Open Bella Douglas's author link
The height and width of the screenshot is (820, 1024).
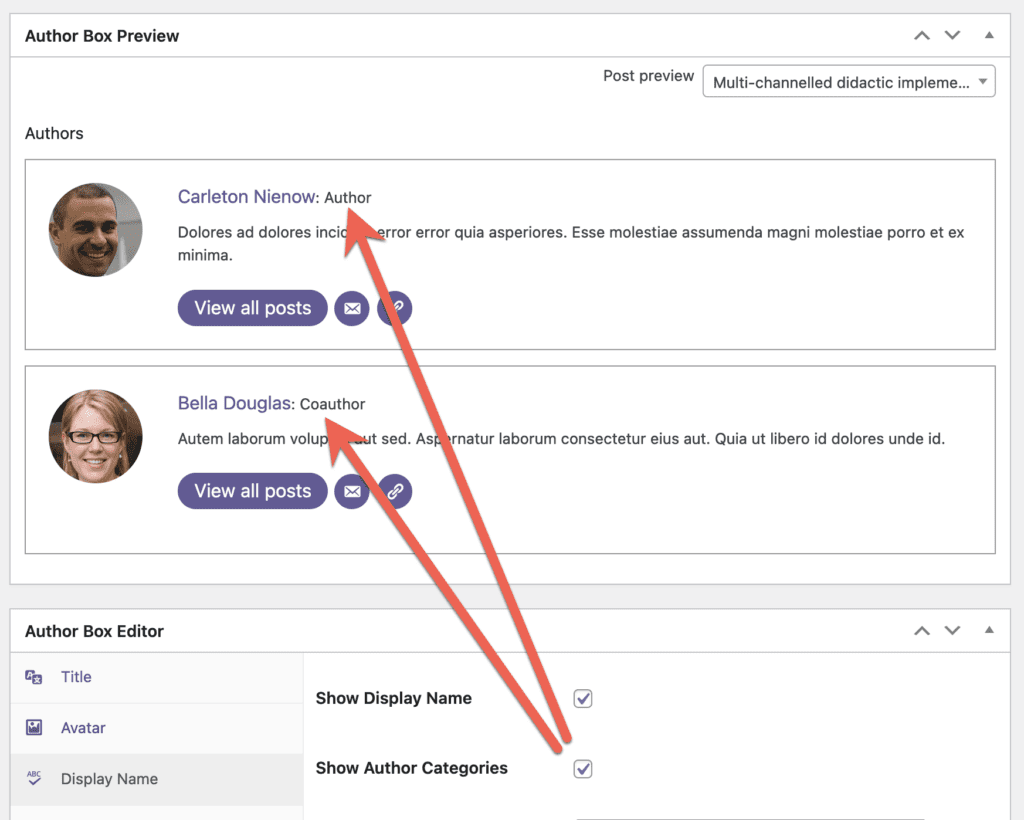pyautogui.click(x=234, y=403)
